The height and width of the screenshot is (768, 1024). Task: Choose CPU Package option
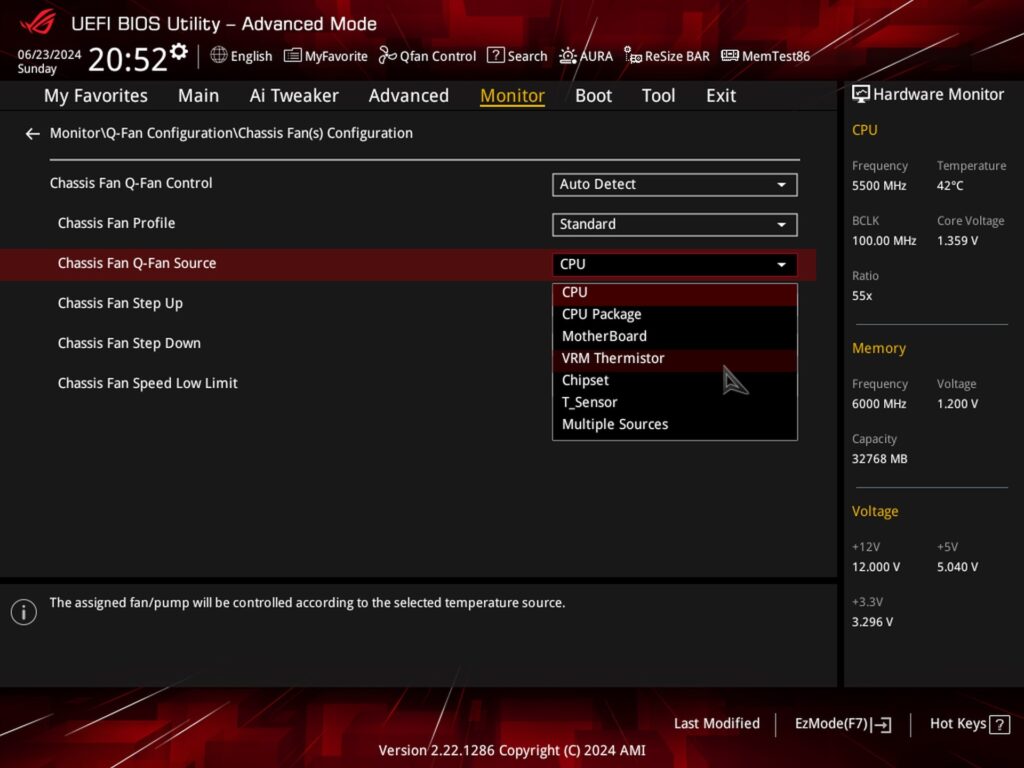click(x=675, y=314)
